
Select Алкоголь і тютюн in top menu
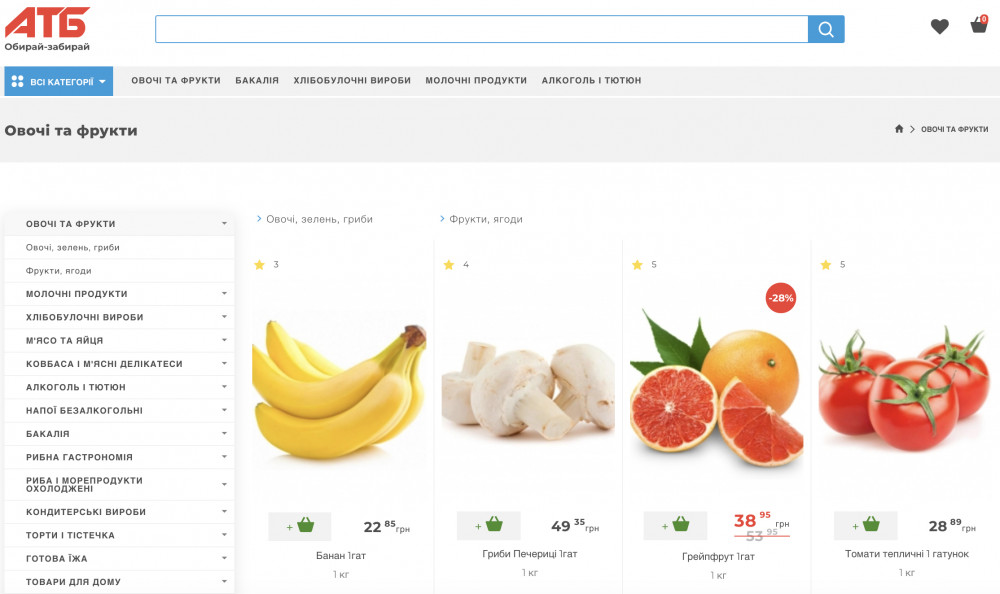tap(591, 81)
